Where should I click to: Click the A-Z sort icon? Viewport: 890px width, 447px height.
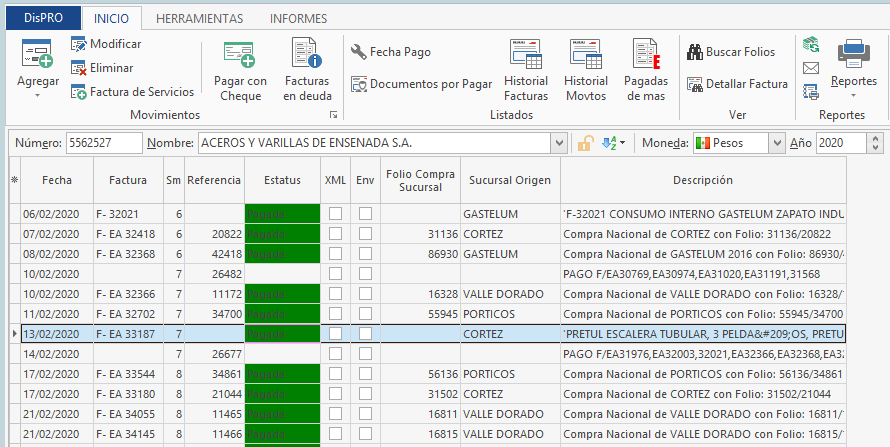pos(609,144)
